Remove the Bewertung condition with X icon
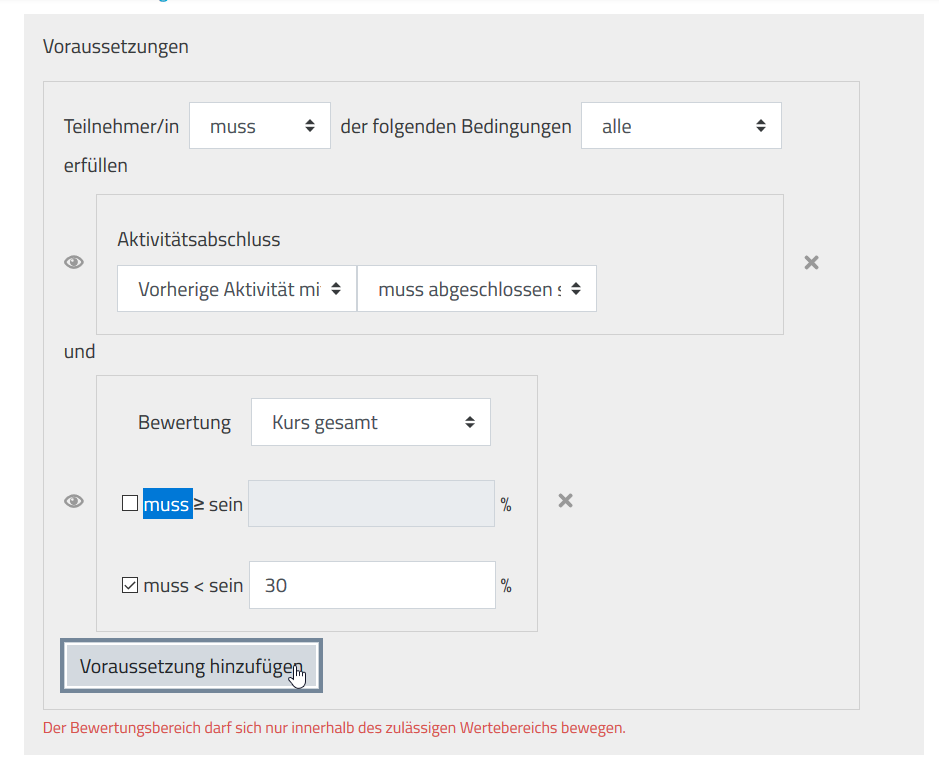 565,501
